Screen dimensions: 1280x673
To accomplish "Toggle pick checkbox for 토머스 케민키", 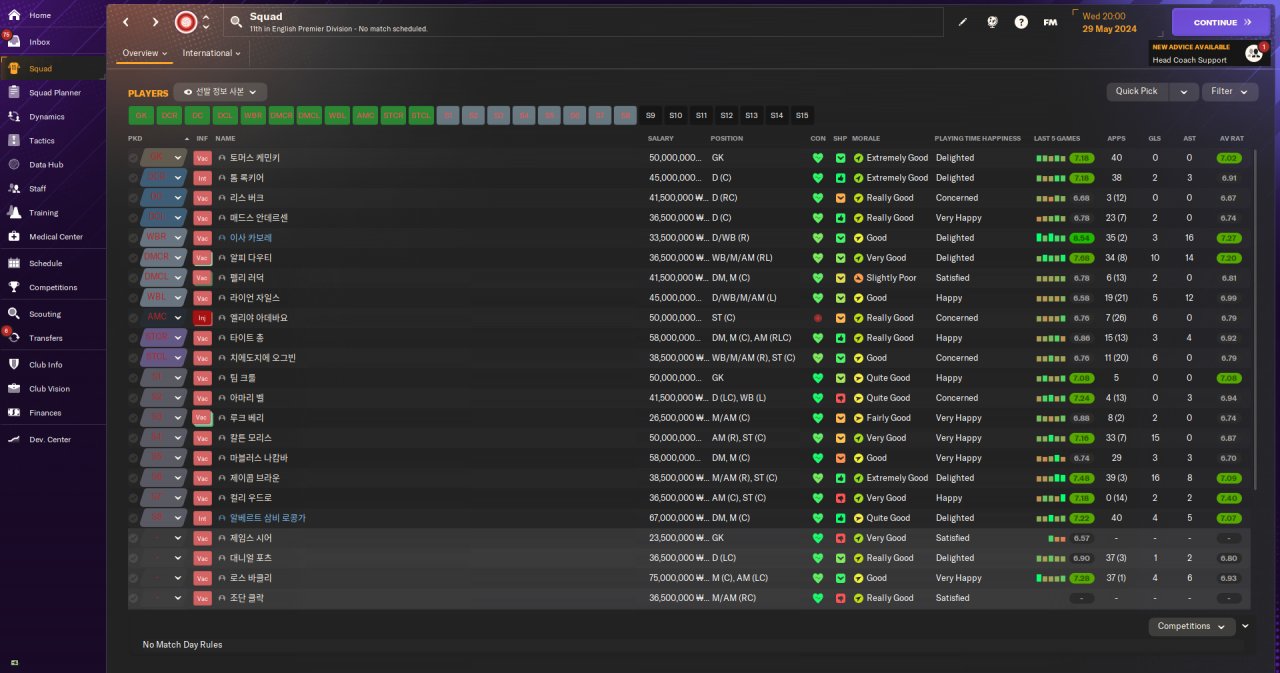I will 134,158.
